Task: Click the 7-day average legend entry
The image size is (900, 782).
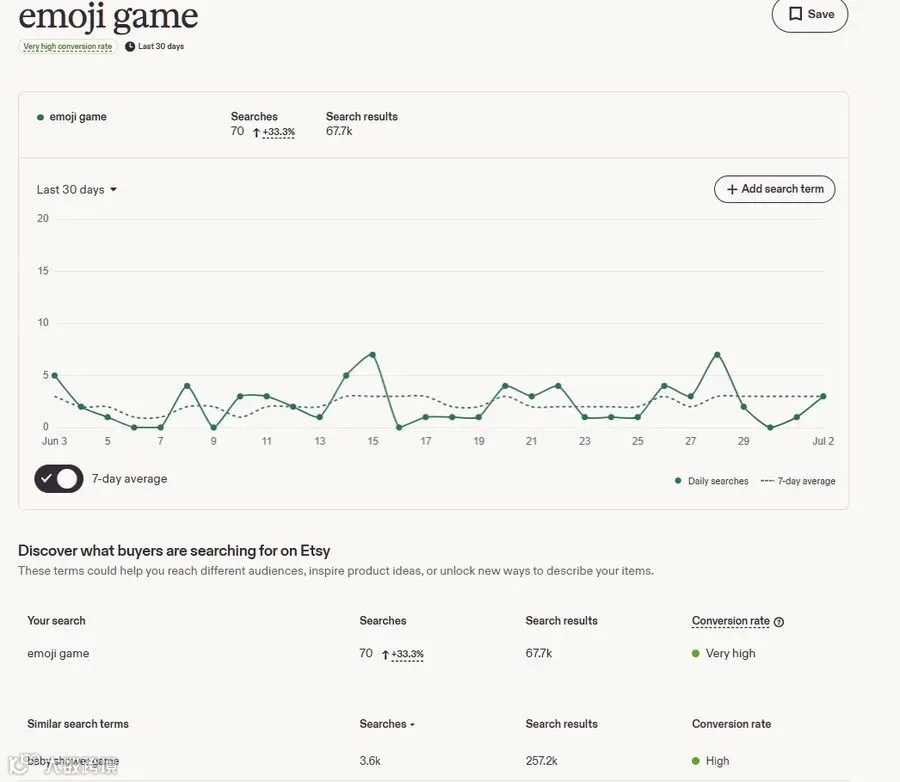Action: (x=798, y=481)
